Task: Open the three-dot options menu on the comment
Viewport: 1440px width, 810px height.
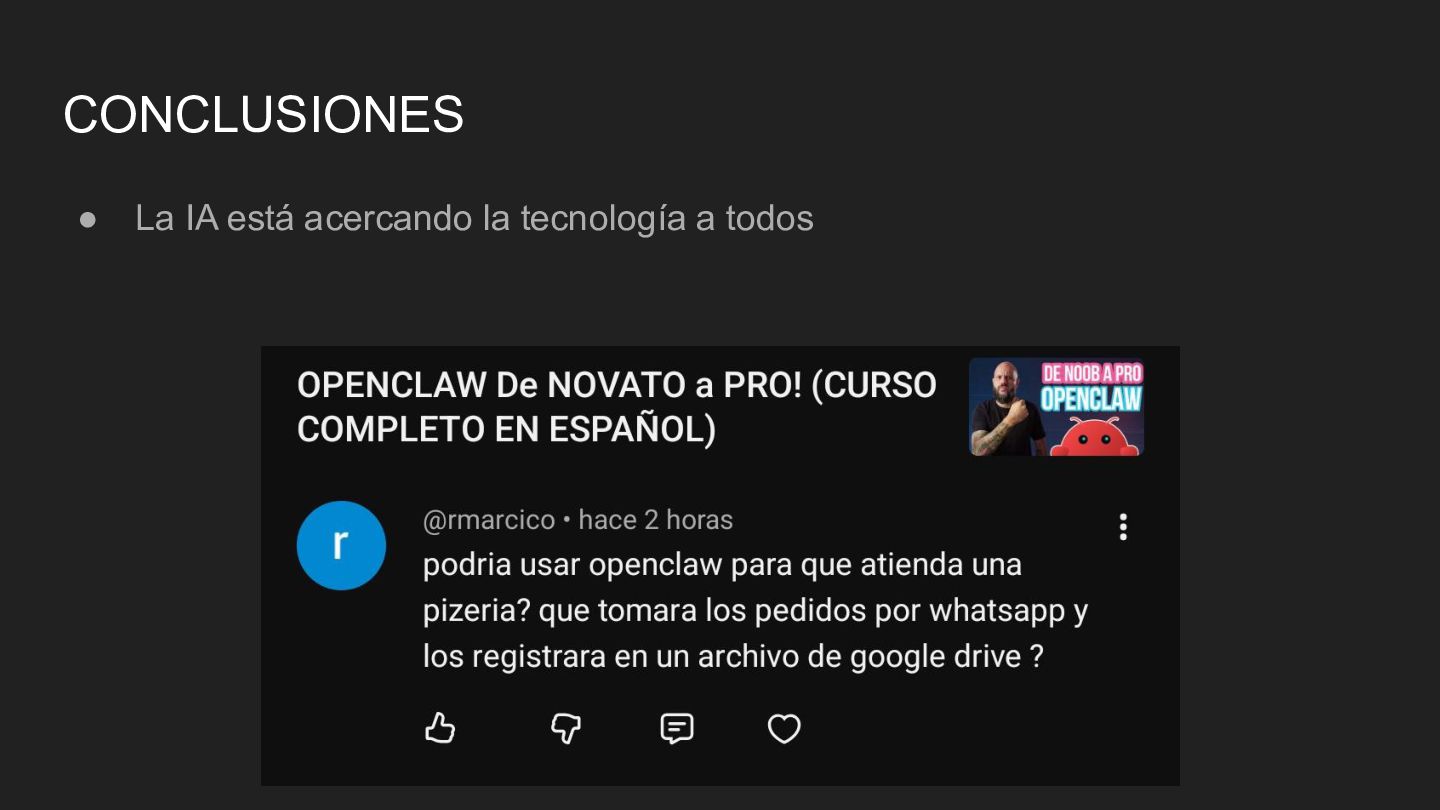Action: pos(1123,527)
